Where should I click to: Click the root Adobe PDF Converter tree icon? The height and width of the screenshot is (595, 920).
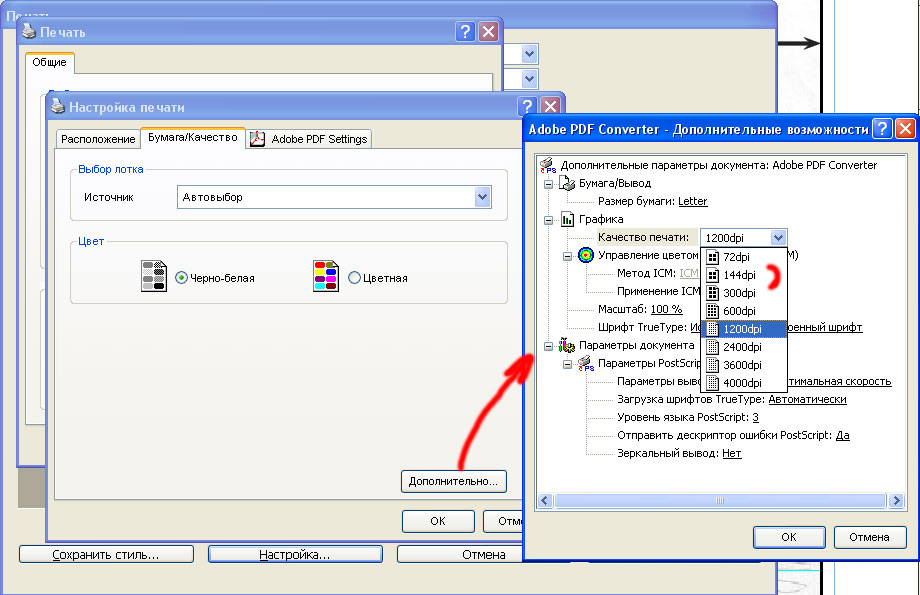point(547,165)
